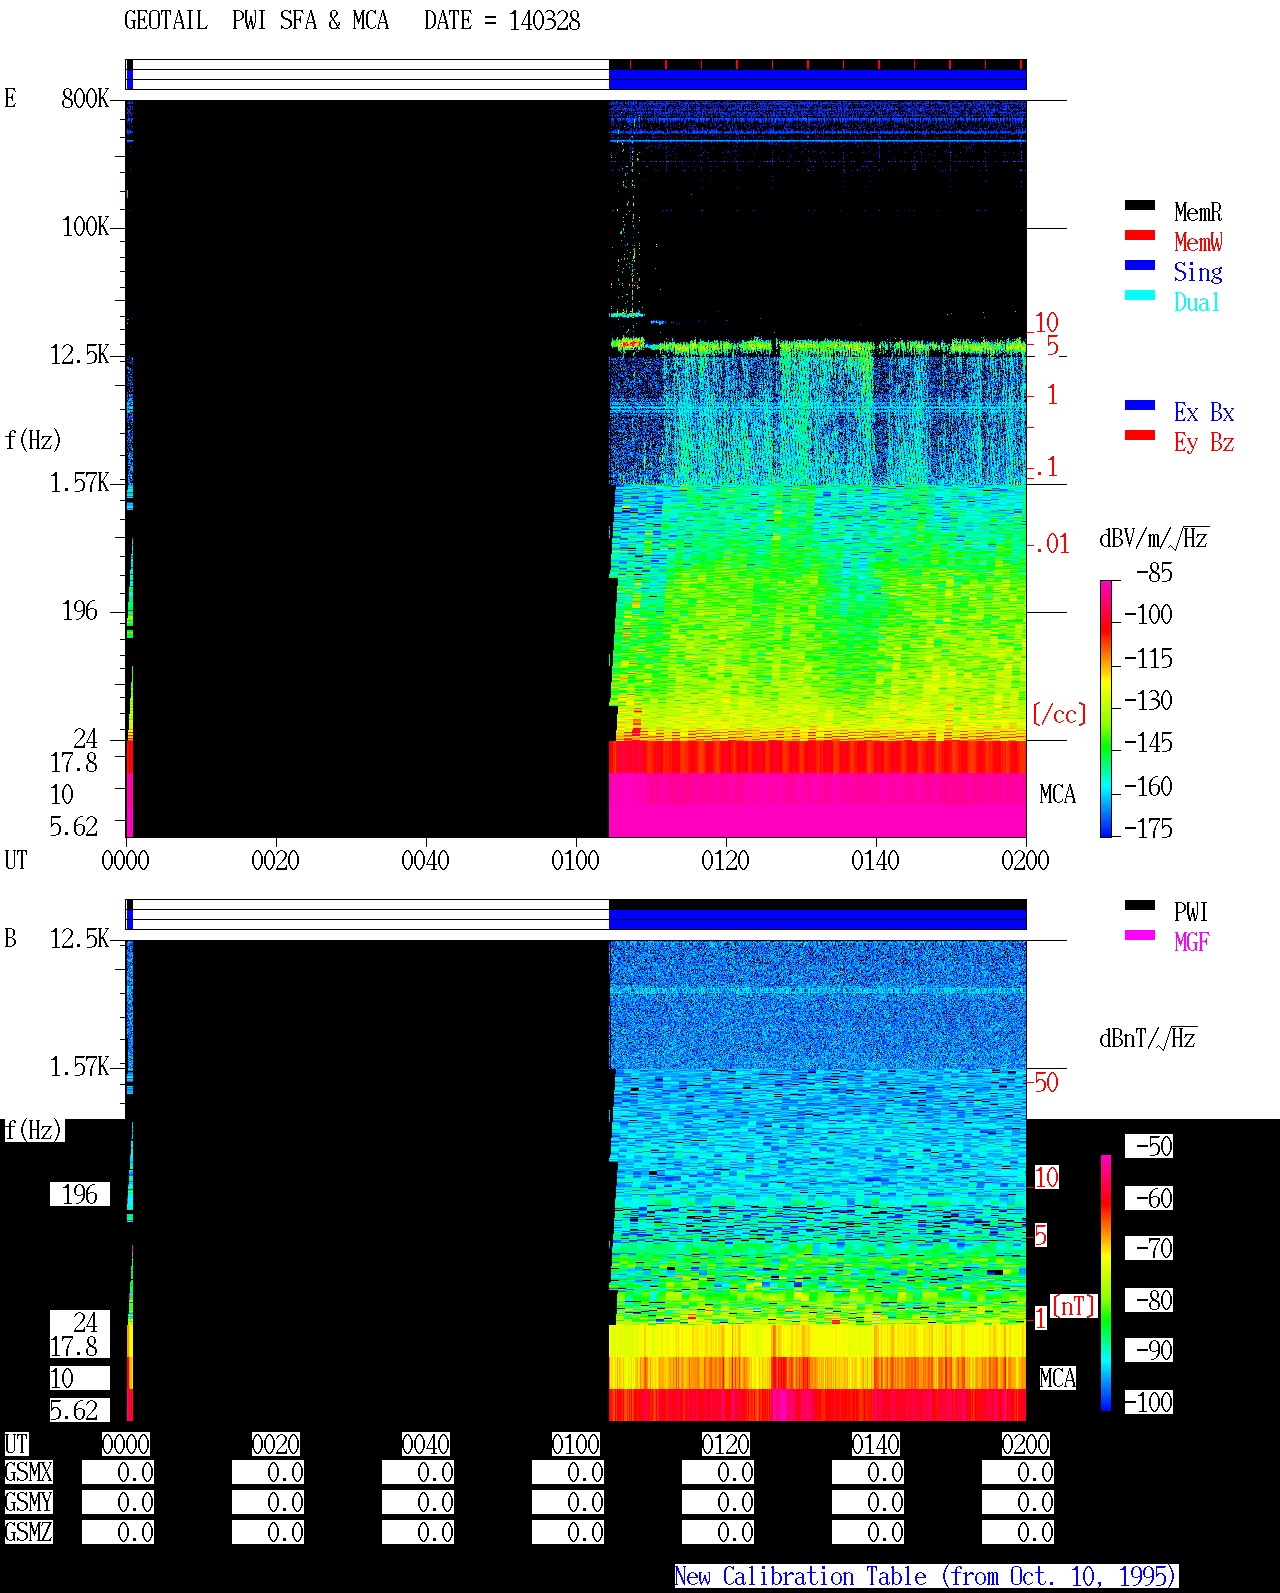This screenshot has height=1593, width=1280.
Task: Click the blue Sing legend swatch
Action: pos(1140,265)
